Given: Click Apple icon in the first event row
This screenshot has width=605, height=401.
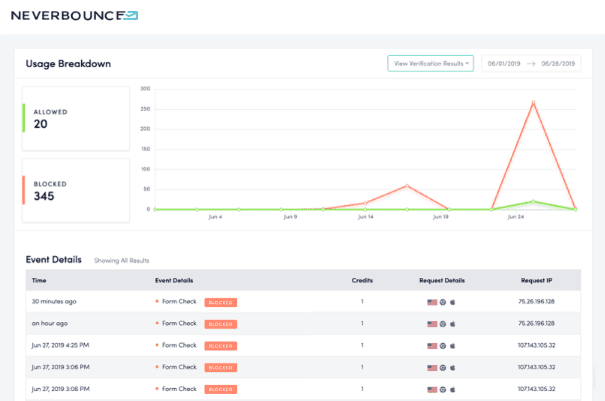Looking at the screenshot, I should (x=452, y=301).
